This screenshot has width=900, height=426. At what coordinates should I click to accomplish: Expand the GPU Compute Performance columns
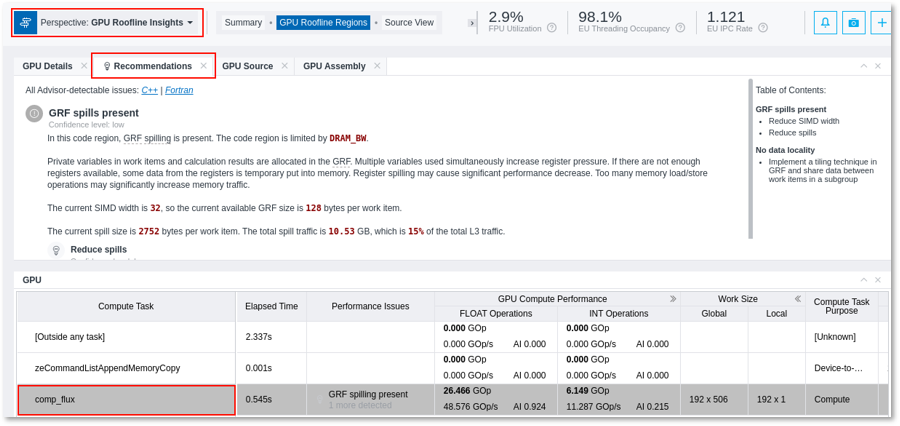tap(673, 299)
